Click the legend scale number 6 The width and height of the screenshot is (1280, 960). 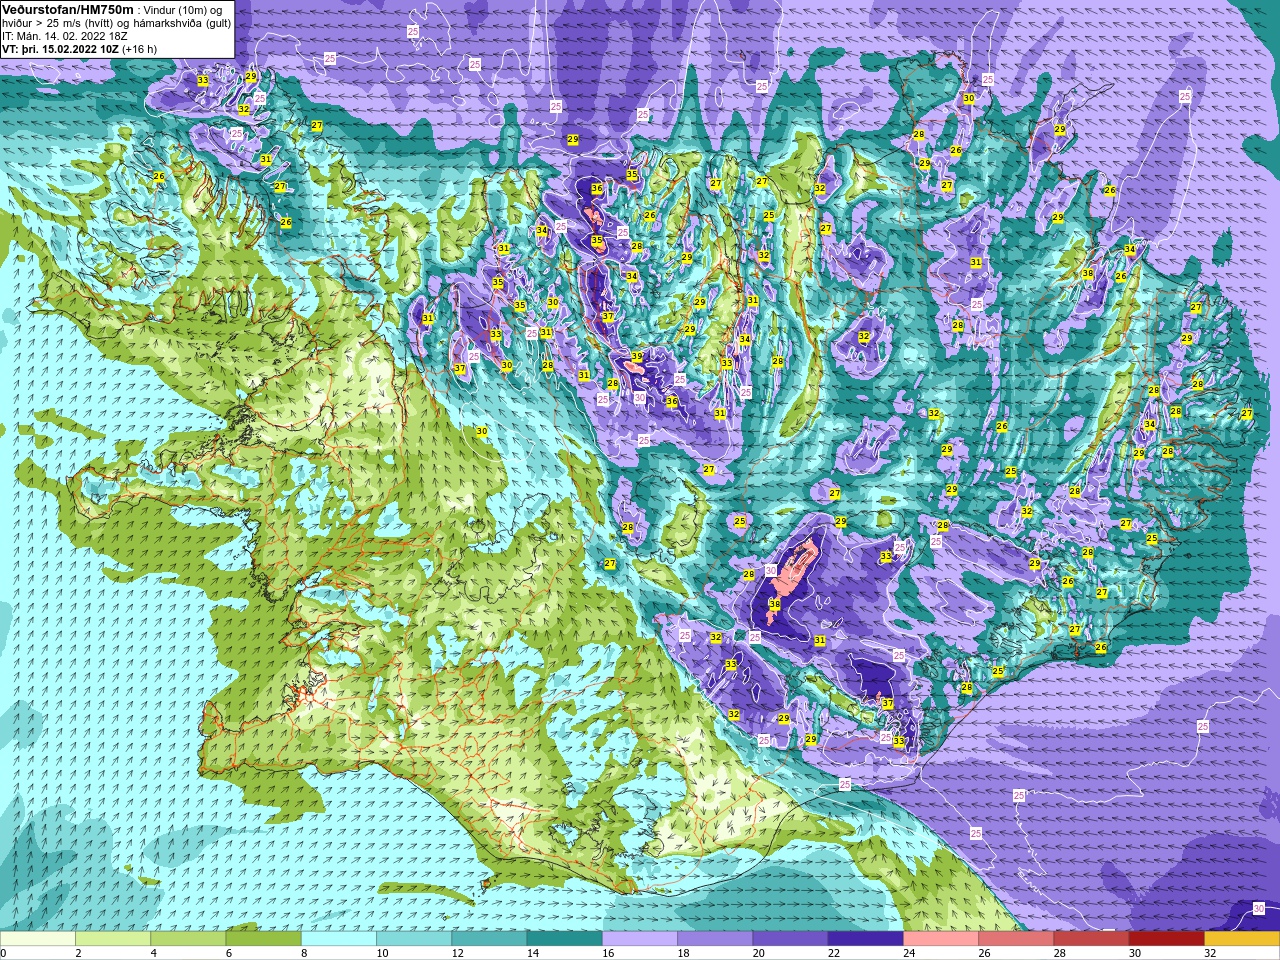(228, 953)
